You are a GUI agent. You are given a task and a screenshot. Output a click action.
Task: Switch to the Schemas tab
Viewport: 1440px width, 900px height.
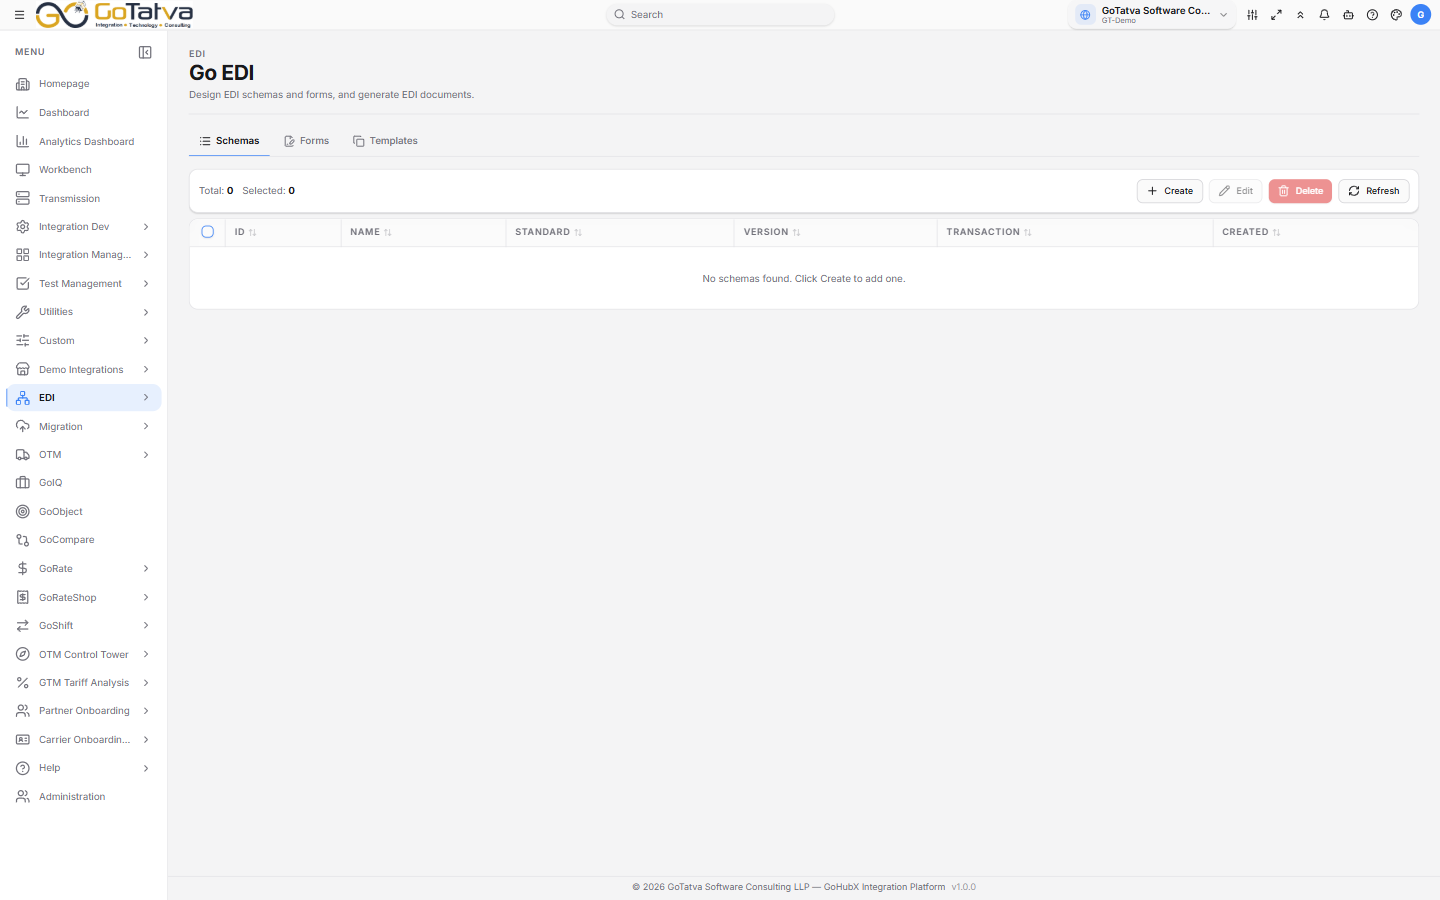click(x=229, y=141)
